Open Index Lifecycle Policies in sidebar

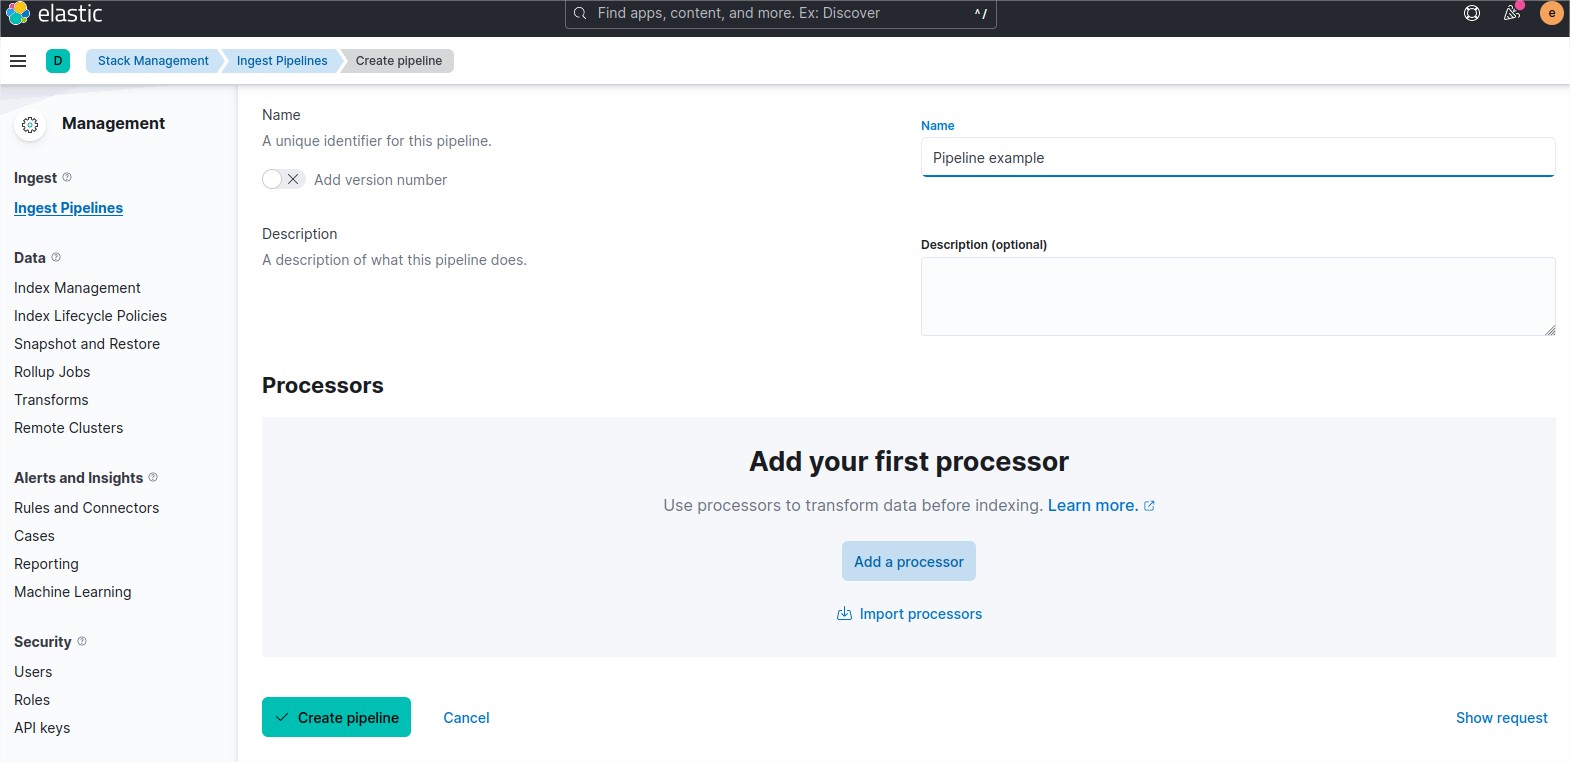90,316
